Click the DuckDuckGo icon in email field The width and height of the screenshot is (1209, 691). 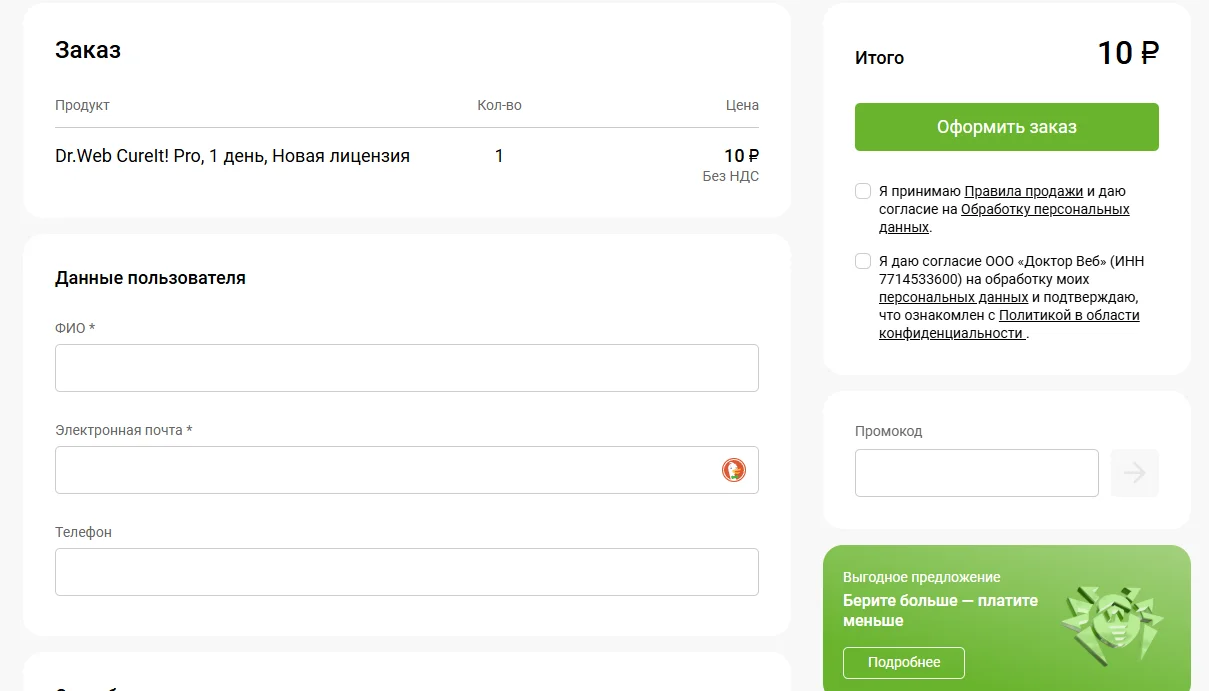(x=734, y=470)
